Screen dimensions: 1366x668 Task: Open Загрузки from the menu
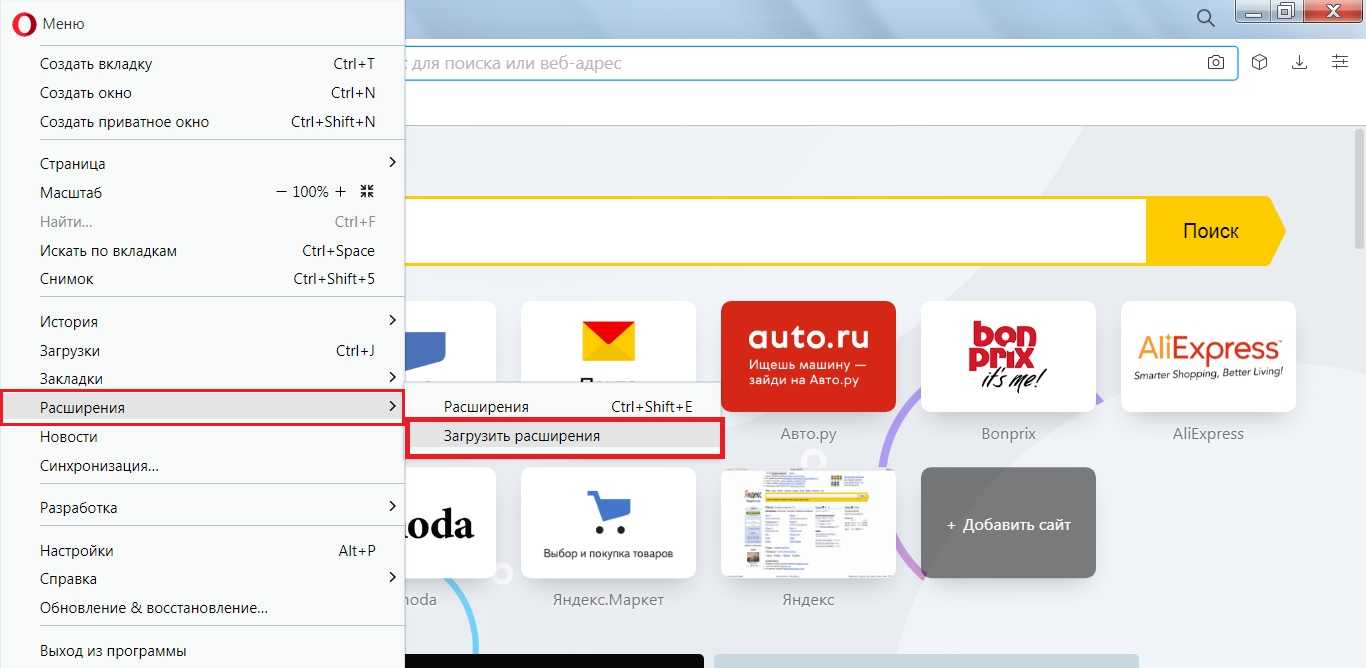click(203, 351)
